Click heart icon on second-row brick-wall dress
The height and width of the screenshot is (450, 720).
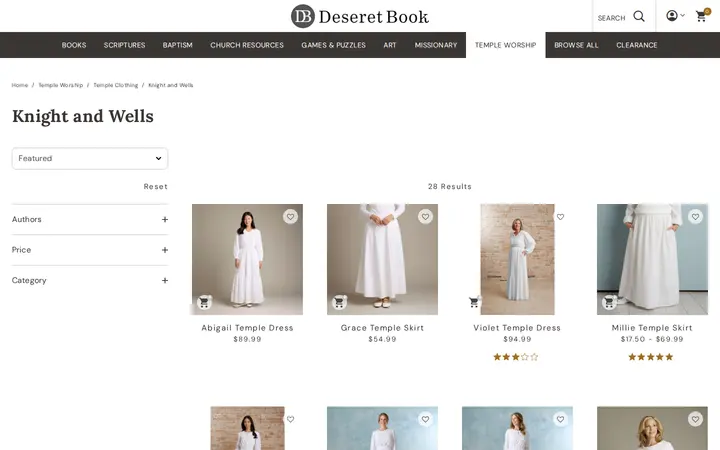(x=290, y=419)
